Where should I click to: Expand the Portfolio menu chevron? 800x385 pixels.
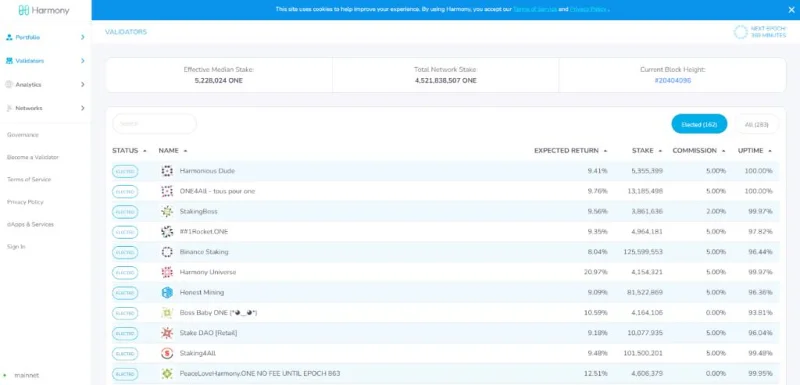click(x=83, y=37)
